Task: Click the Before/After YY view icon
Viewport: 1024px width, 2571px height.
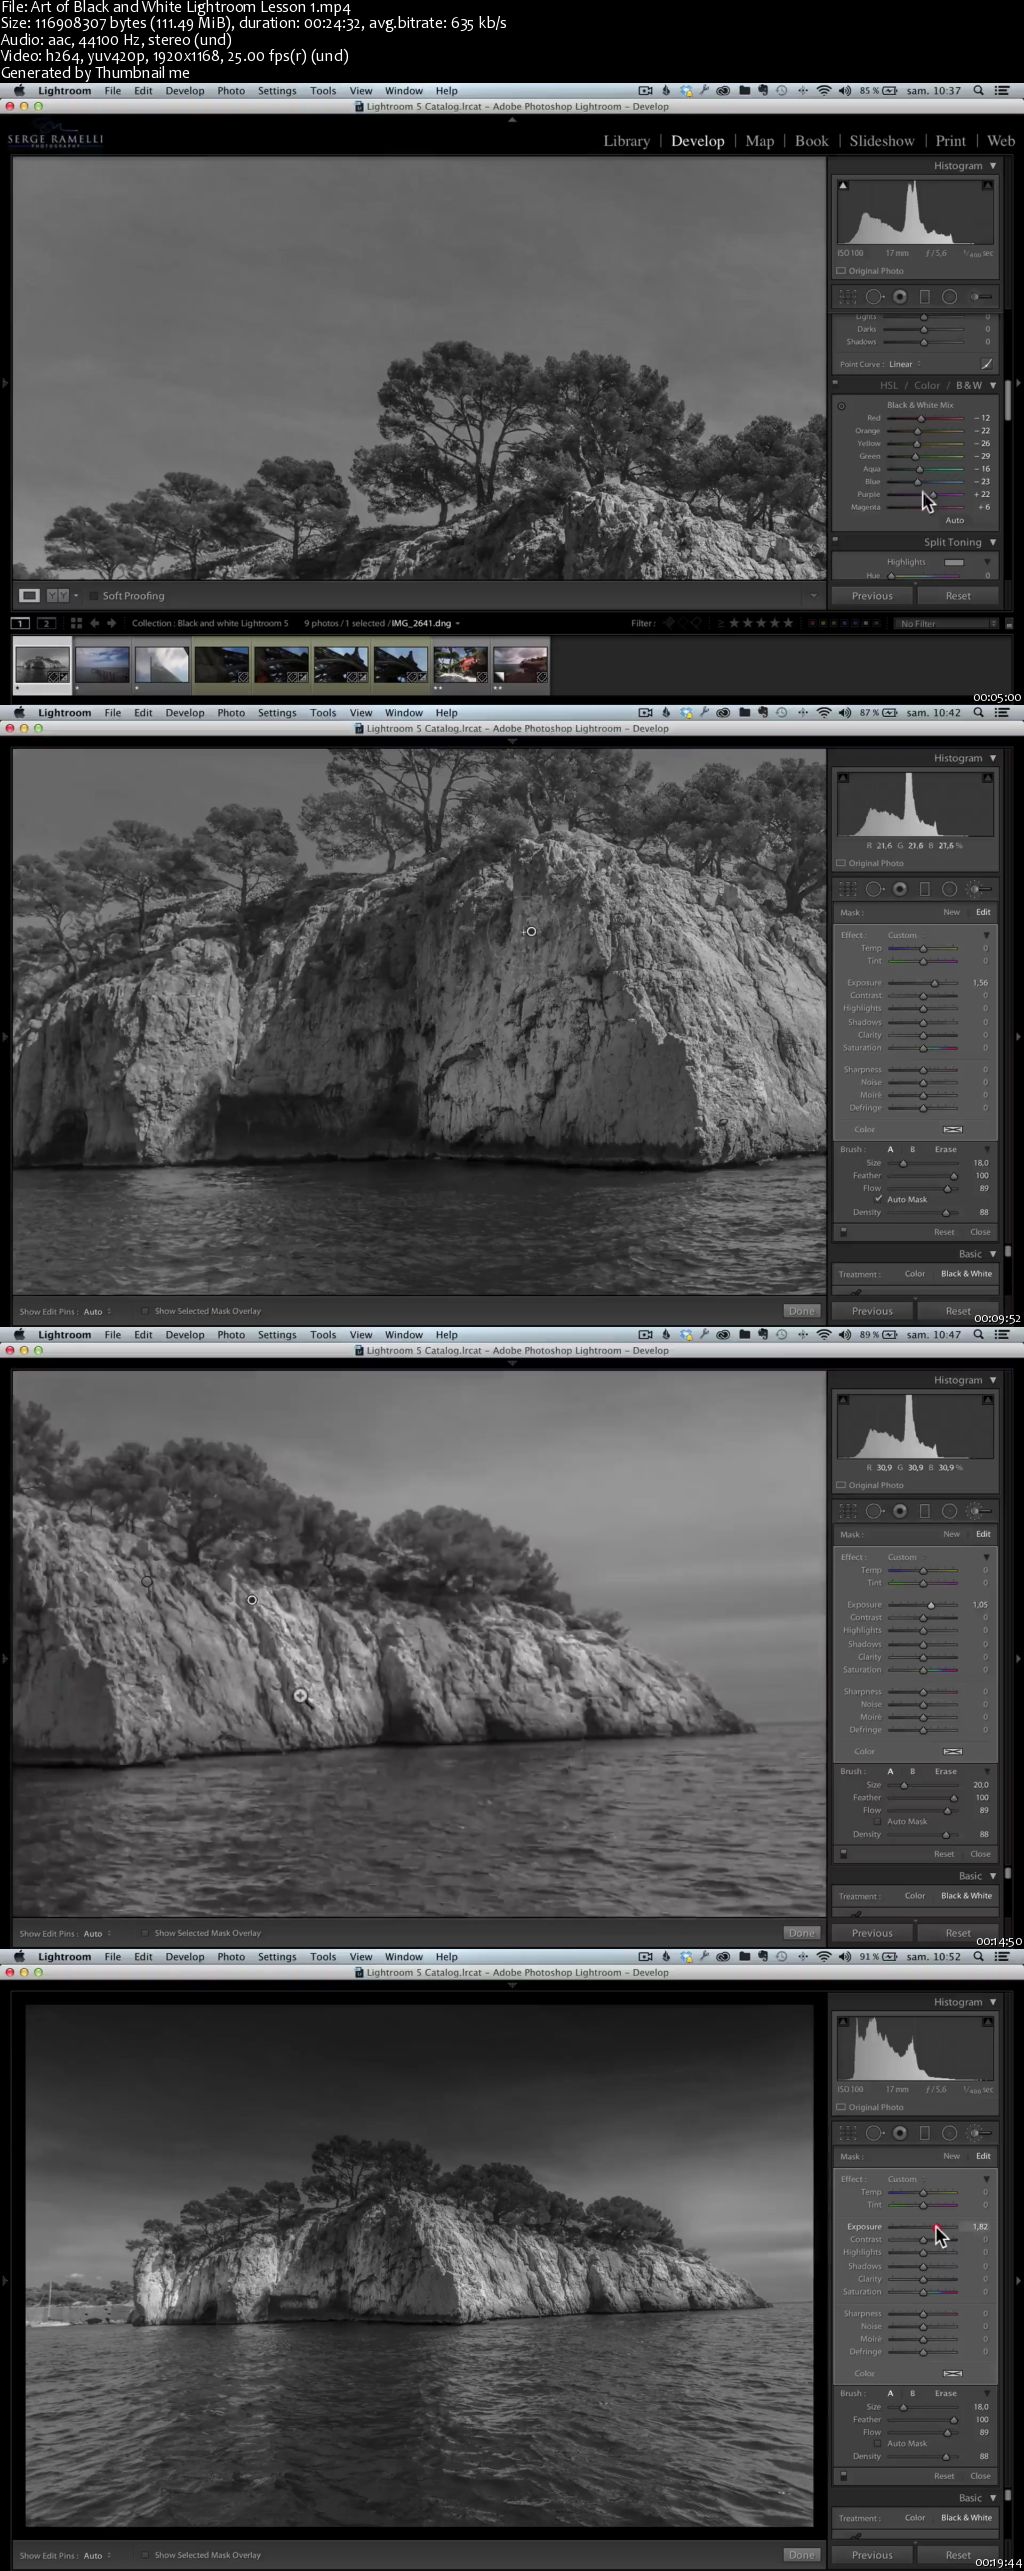Action: tap(58, 596)
